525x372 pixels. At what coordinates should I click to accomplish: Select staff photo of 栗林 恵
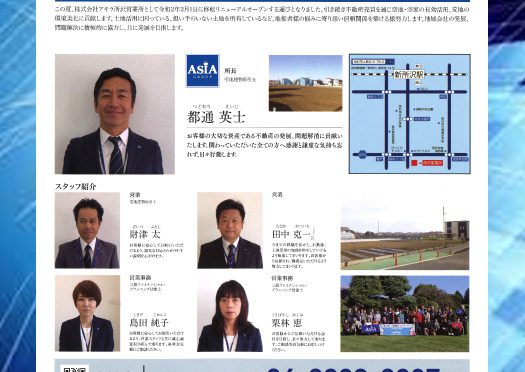230,313
